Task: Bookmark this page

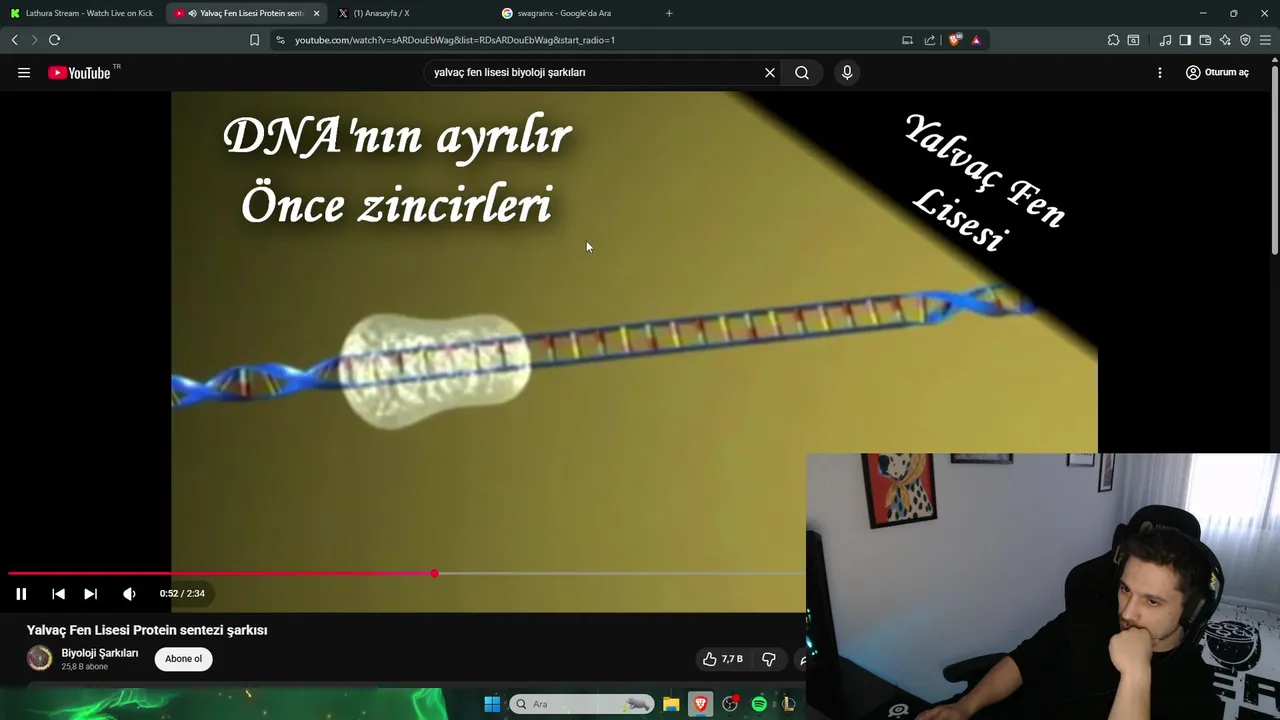Action: pyautogui.click(x=254, y=40)
